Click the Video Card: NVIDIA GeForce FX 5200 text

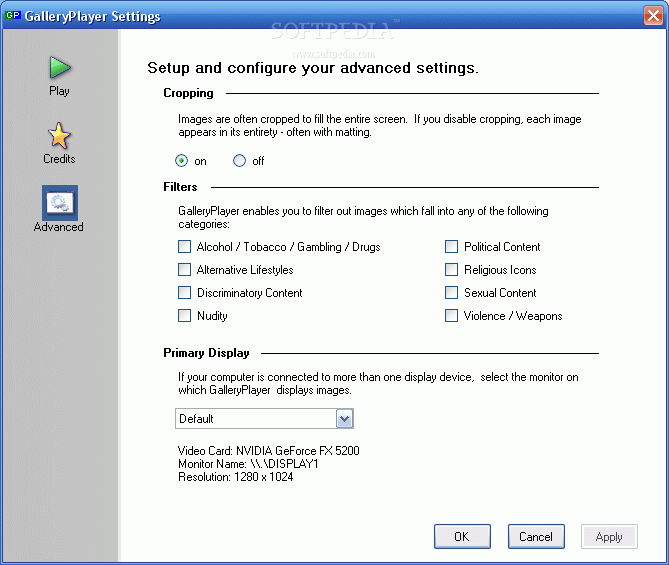[x=268, y=451]
